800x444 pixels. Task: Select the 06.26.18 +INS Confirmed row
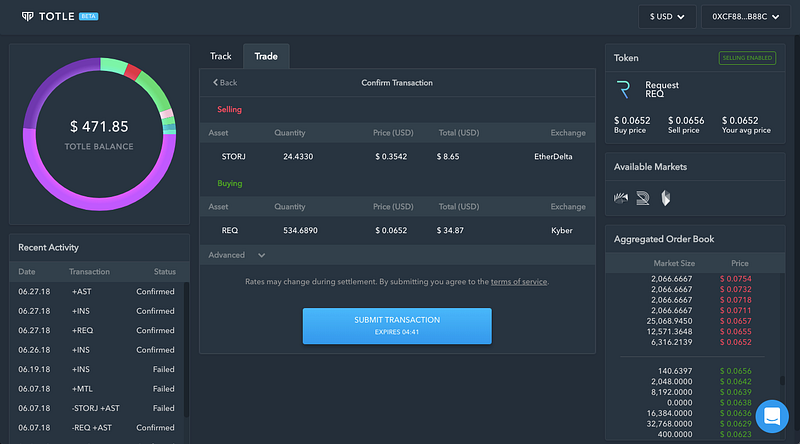(97, 350)
